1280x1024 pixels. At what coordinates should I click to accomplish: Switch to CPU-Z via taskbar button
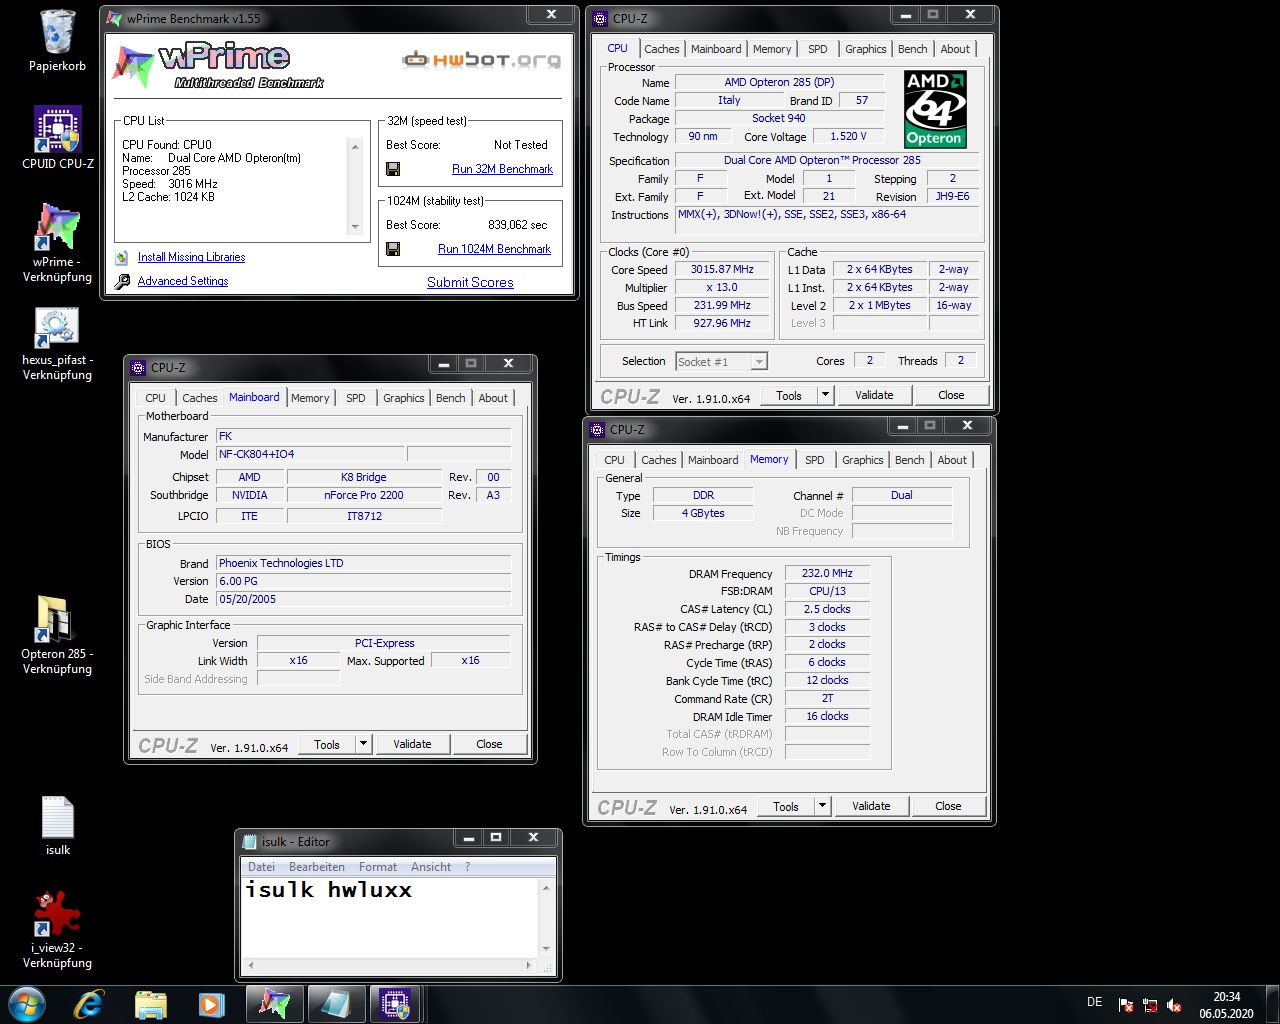tap(396, 1003)
